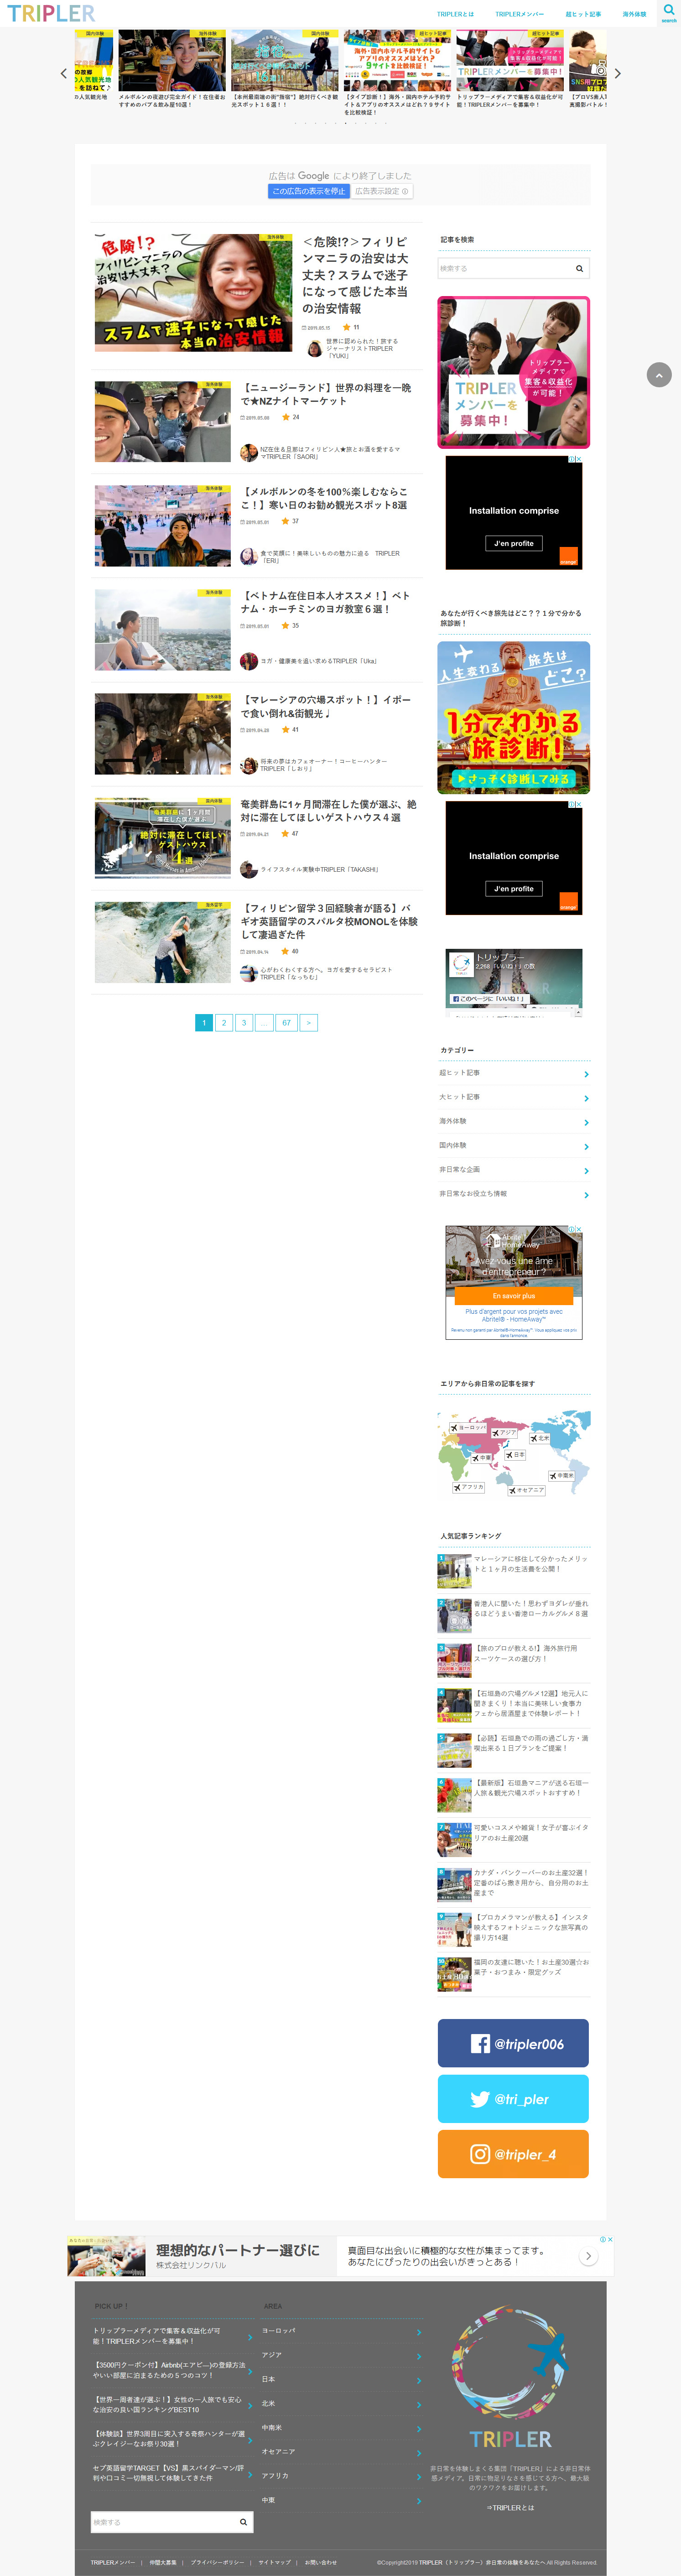
Task: Close the bottom banner ad X icon
Action: [x=610, y=2239]
